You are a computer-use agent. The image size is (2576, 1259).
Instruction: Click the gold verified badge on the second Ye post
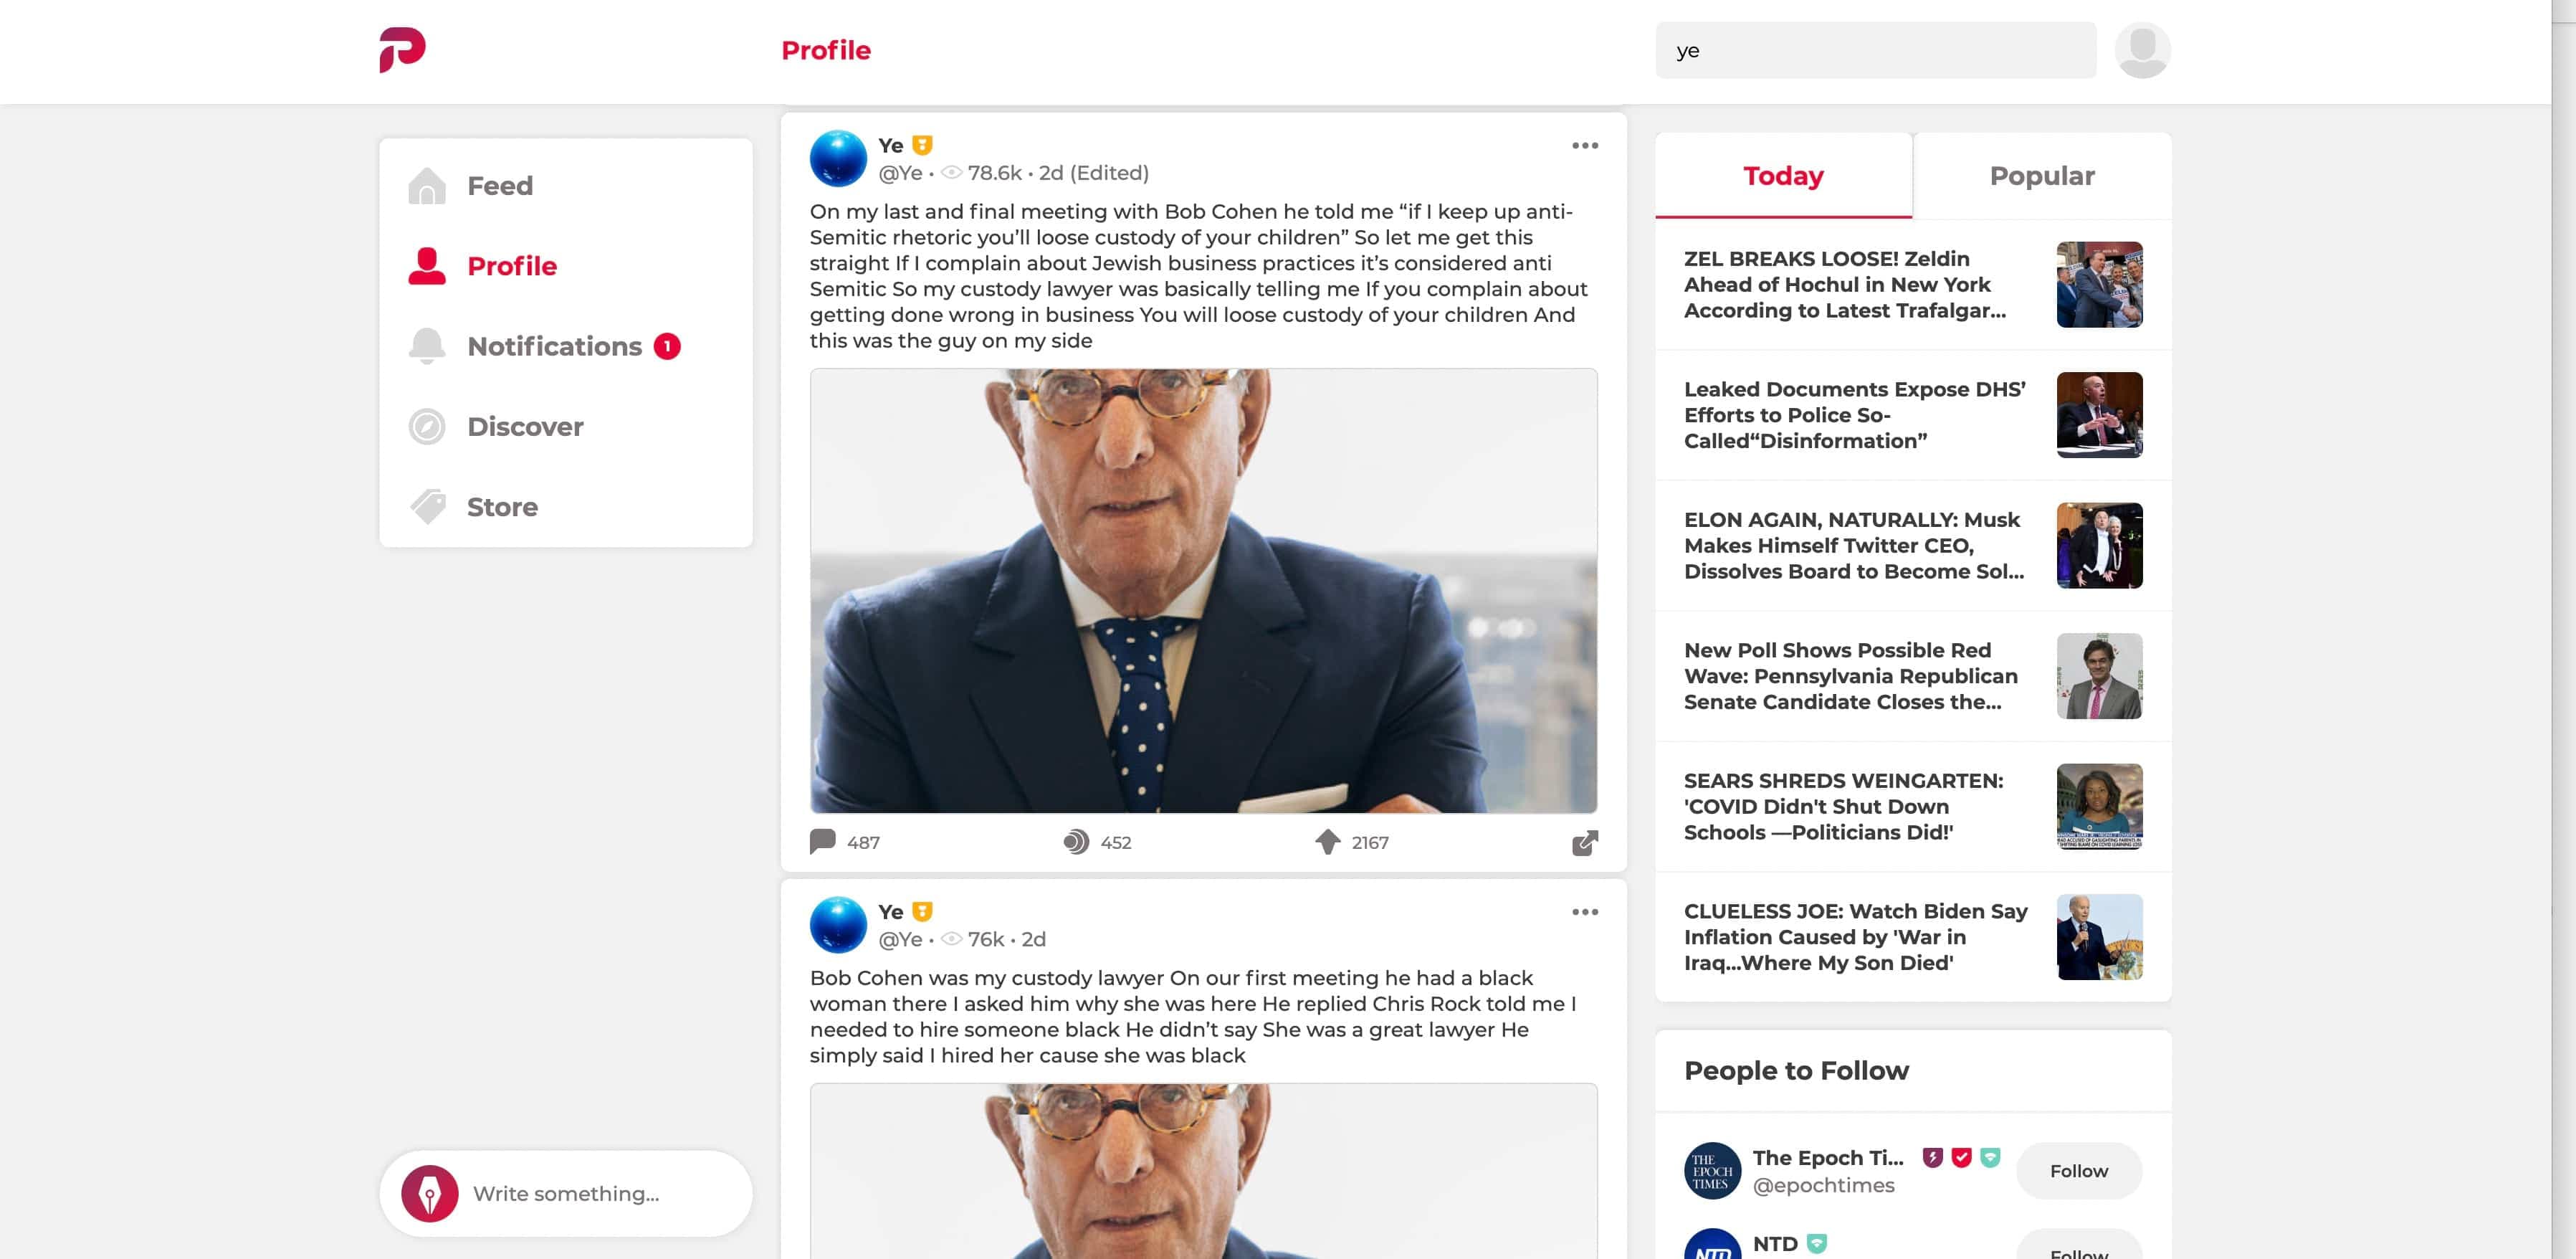point(922,912)
